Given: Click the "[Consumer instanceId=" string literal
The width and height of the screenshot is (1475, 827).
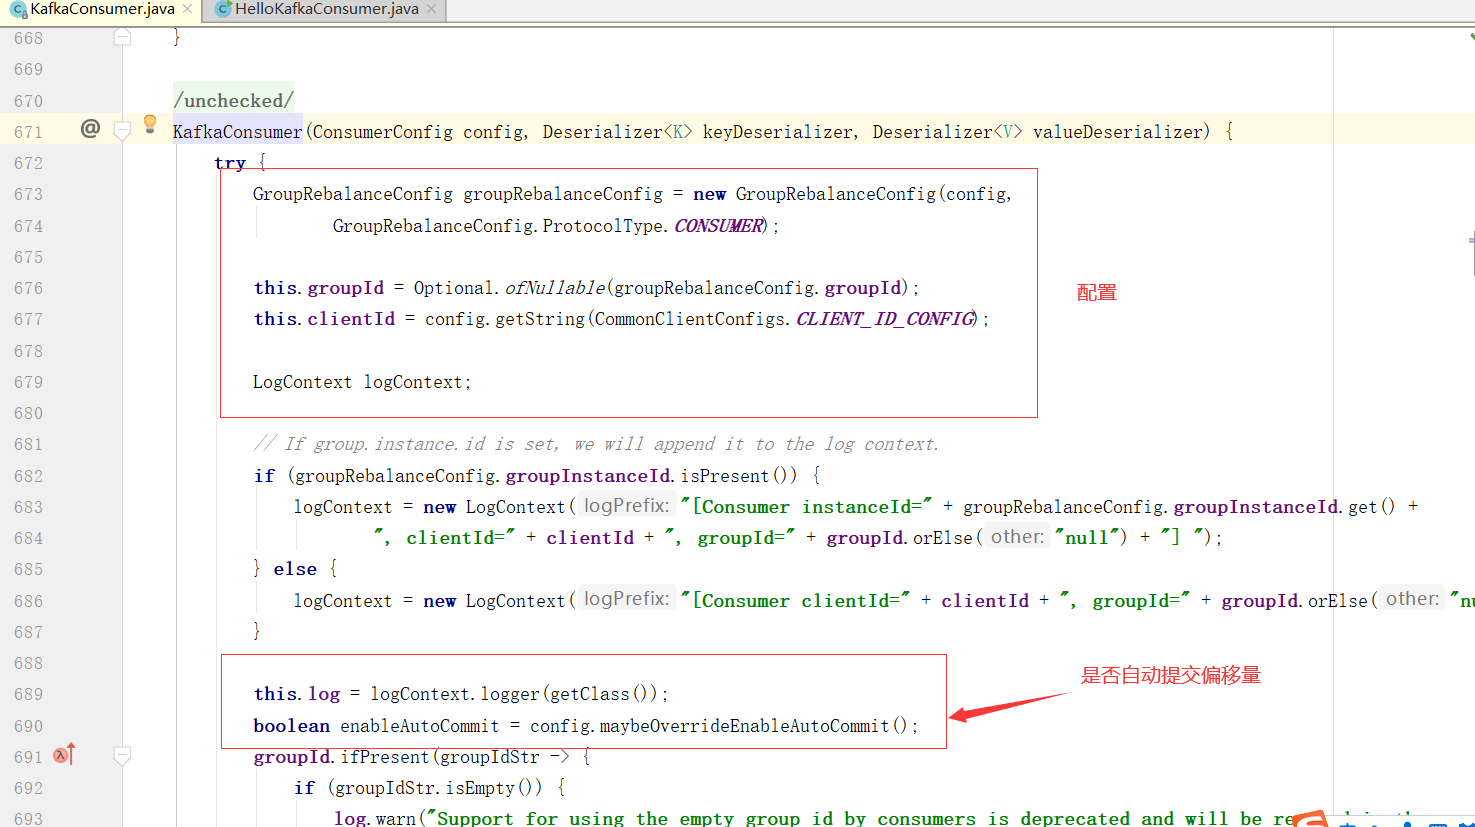Looking at the screenshot, I should (x=806, y=507).
